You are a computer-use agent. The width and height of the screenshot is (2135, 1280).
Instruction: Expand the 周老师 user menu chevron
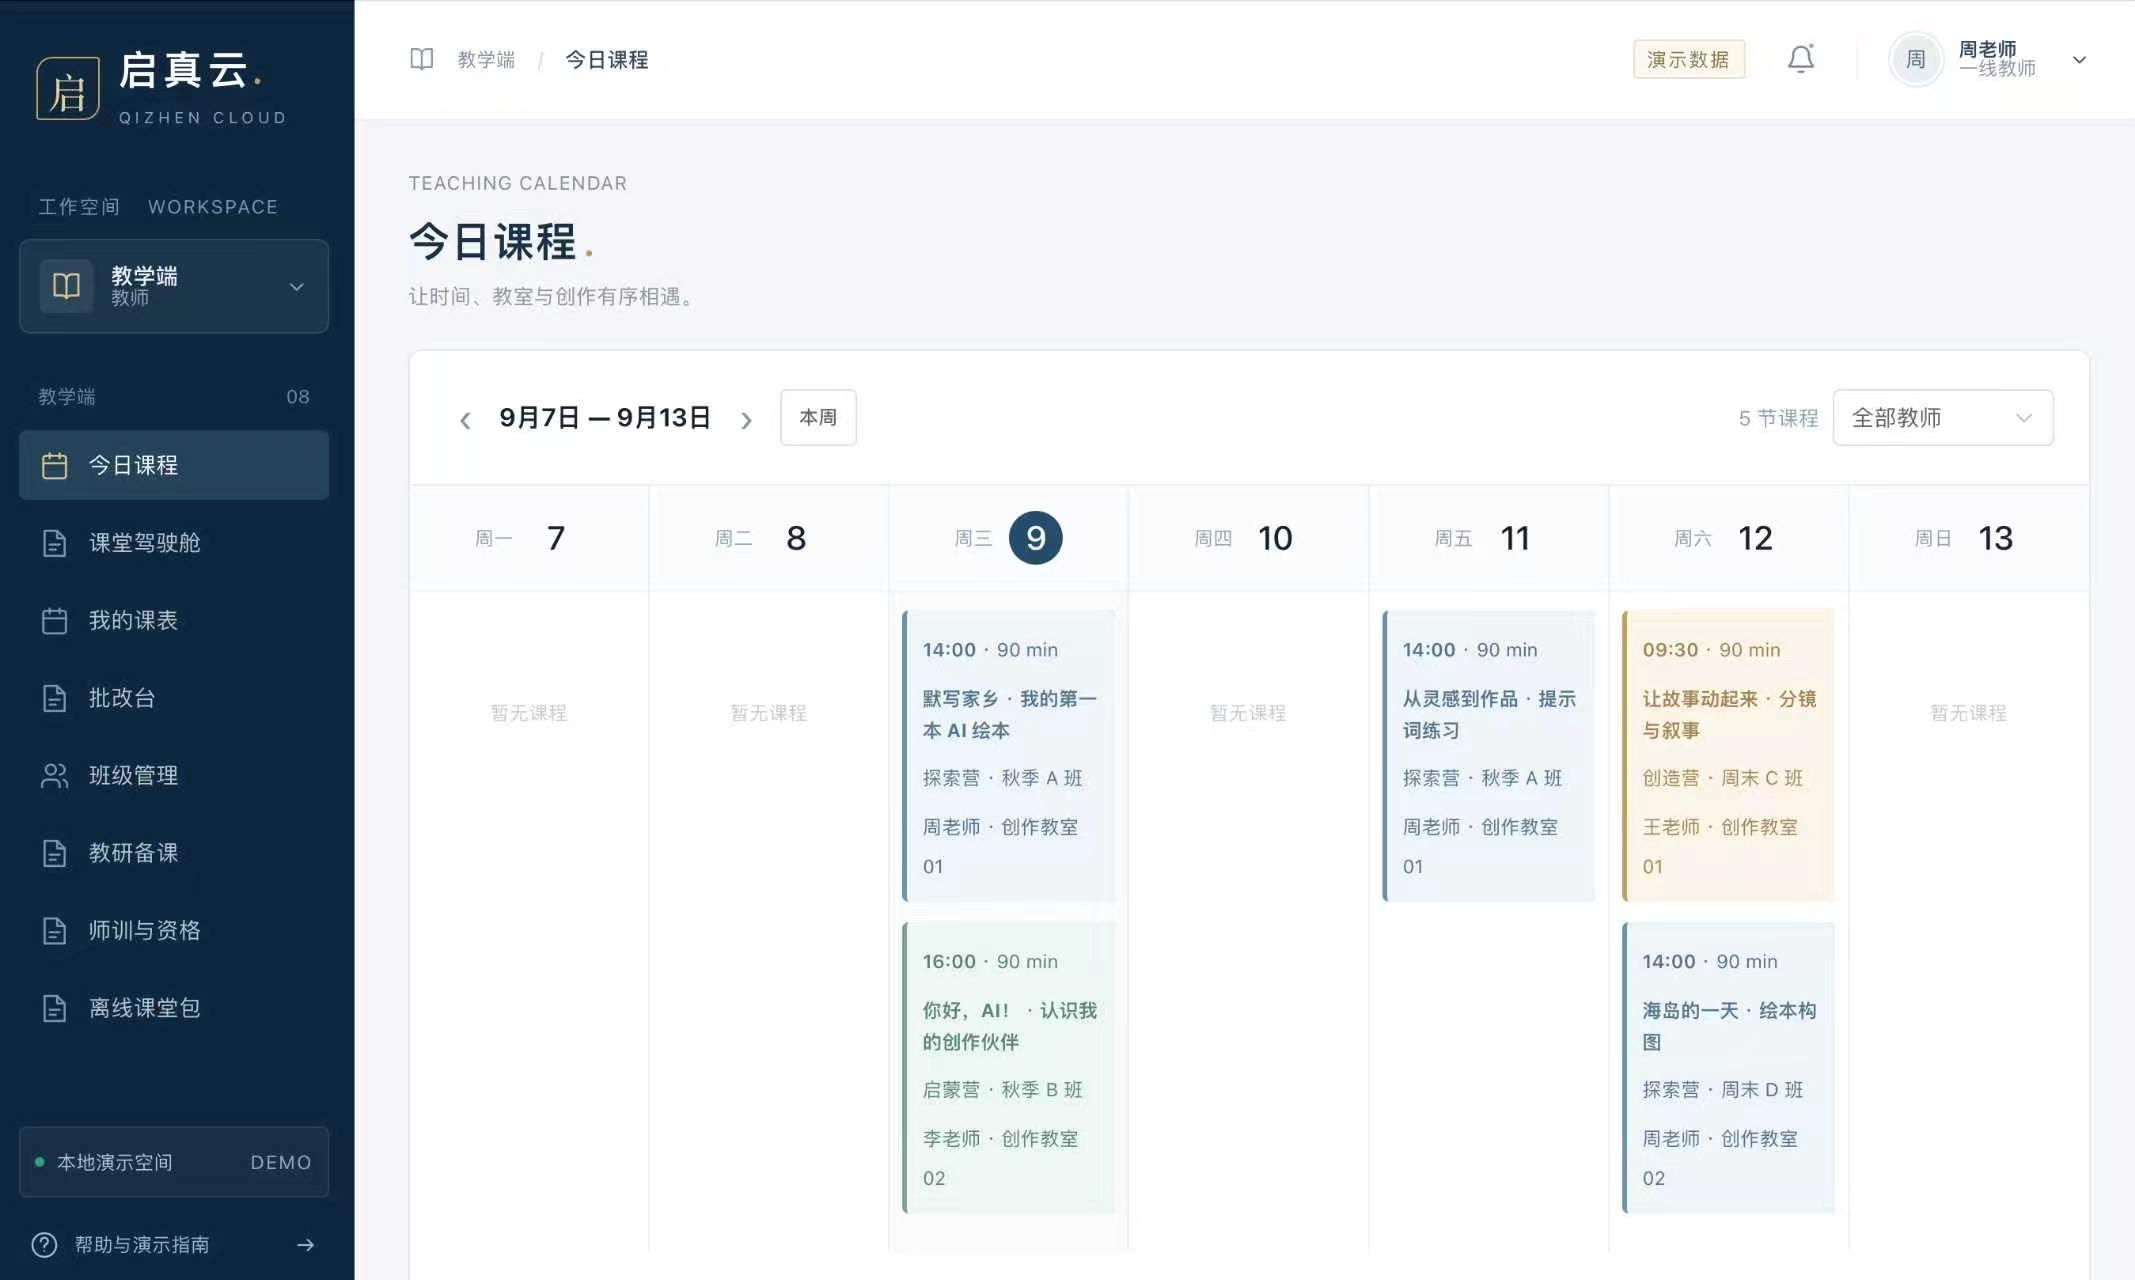[2079, 60]
